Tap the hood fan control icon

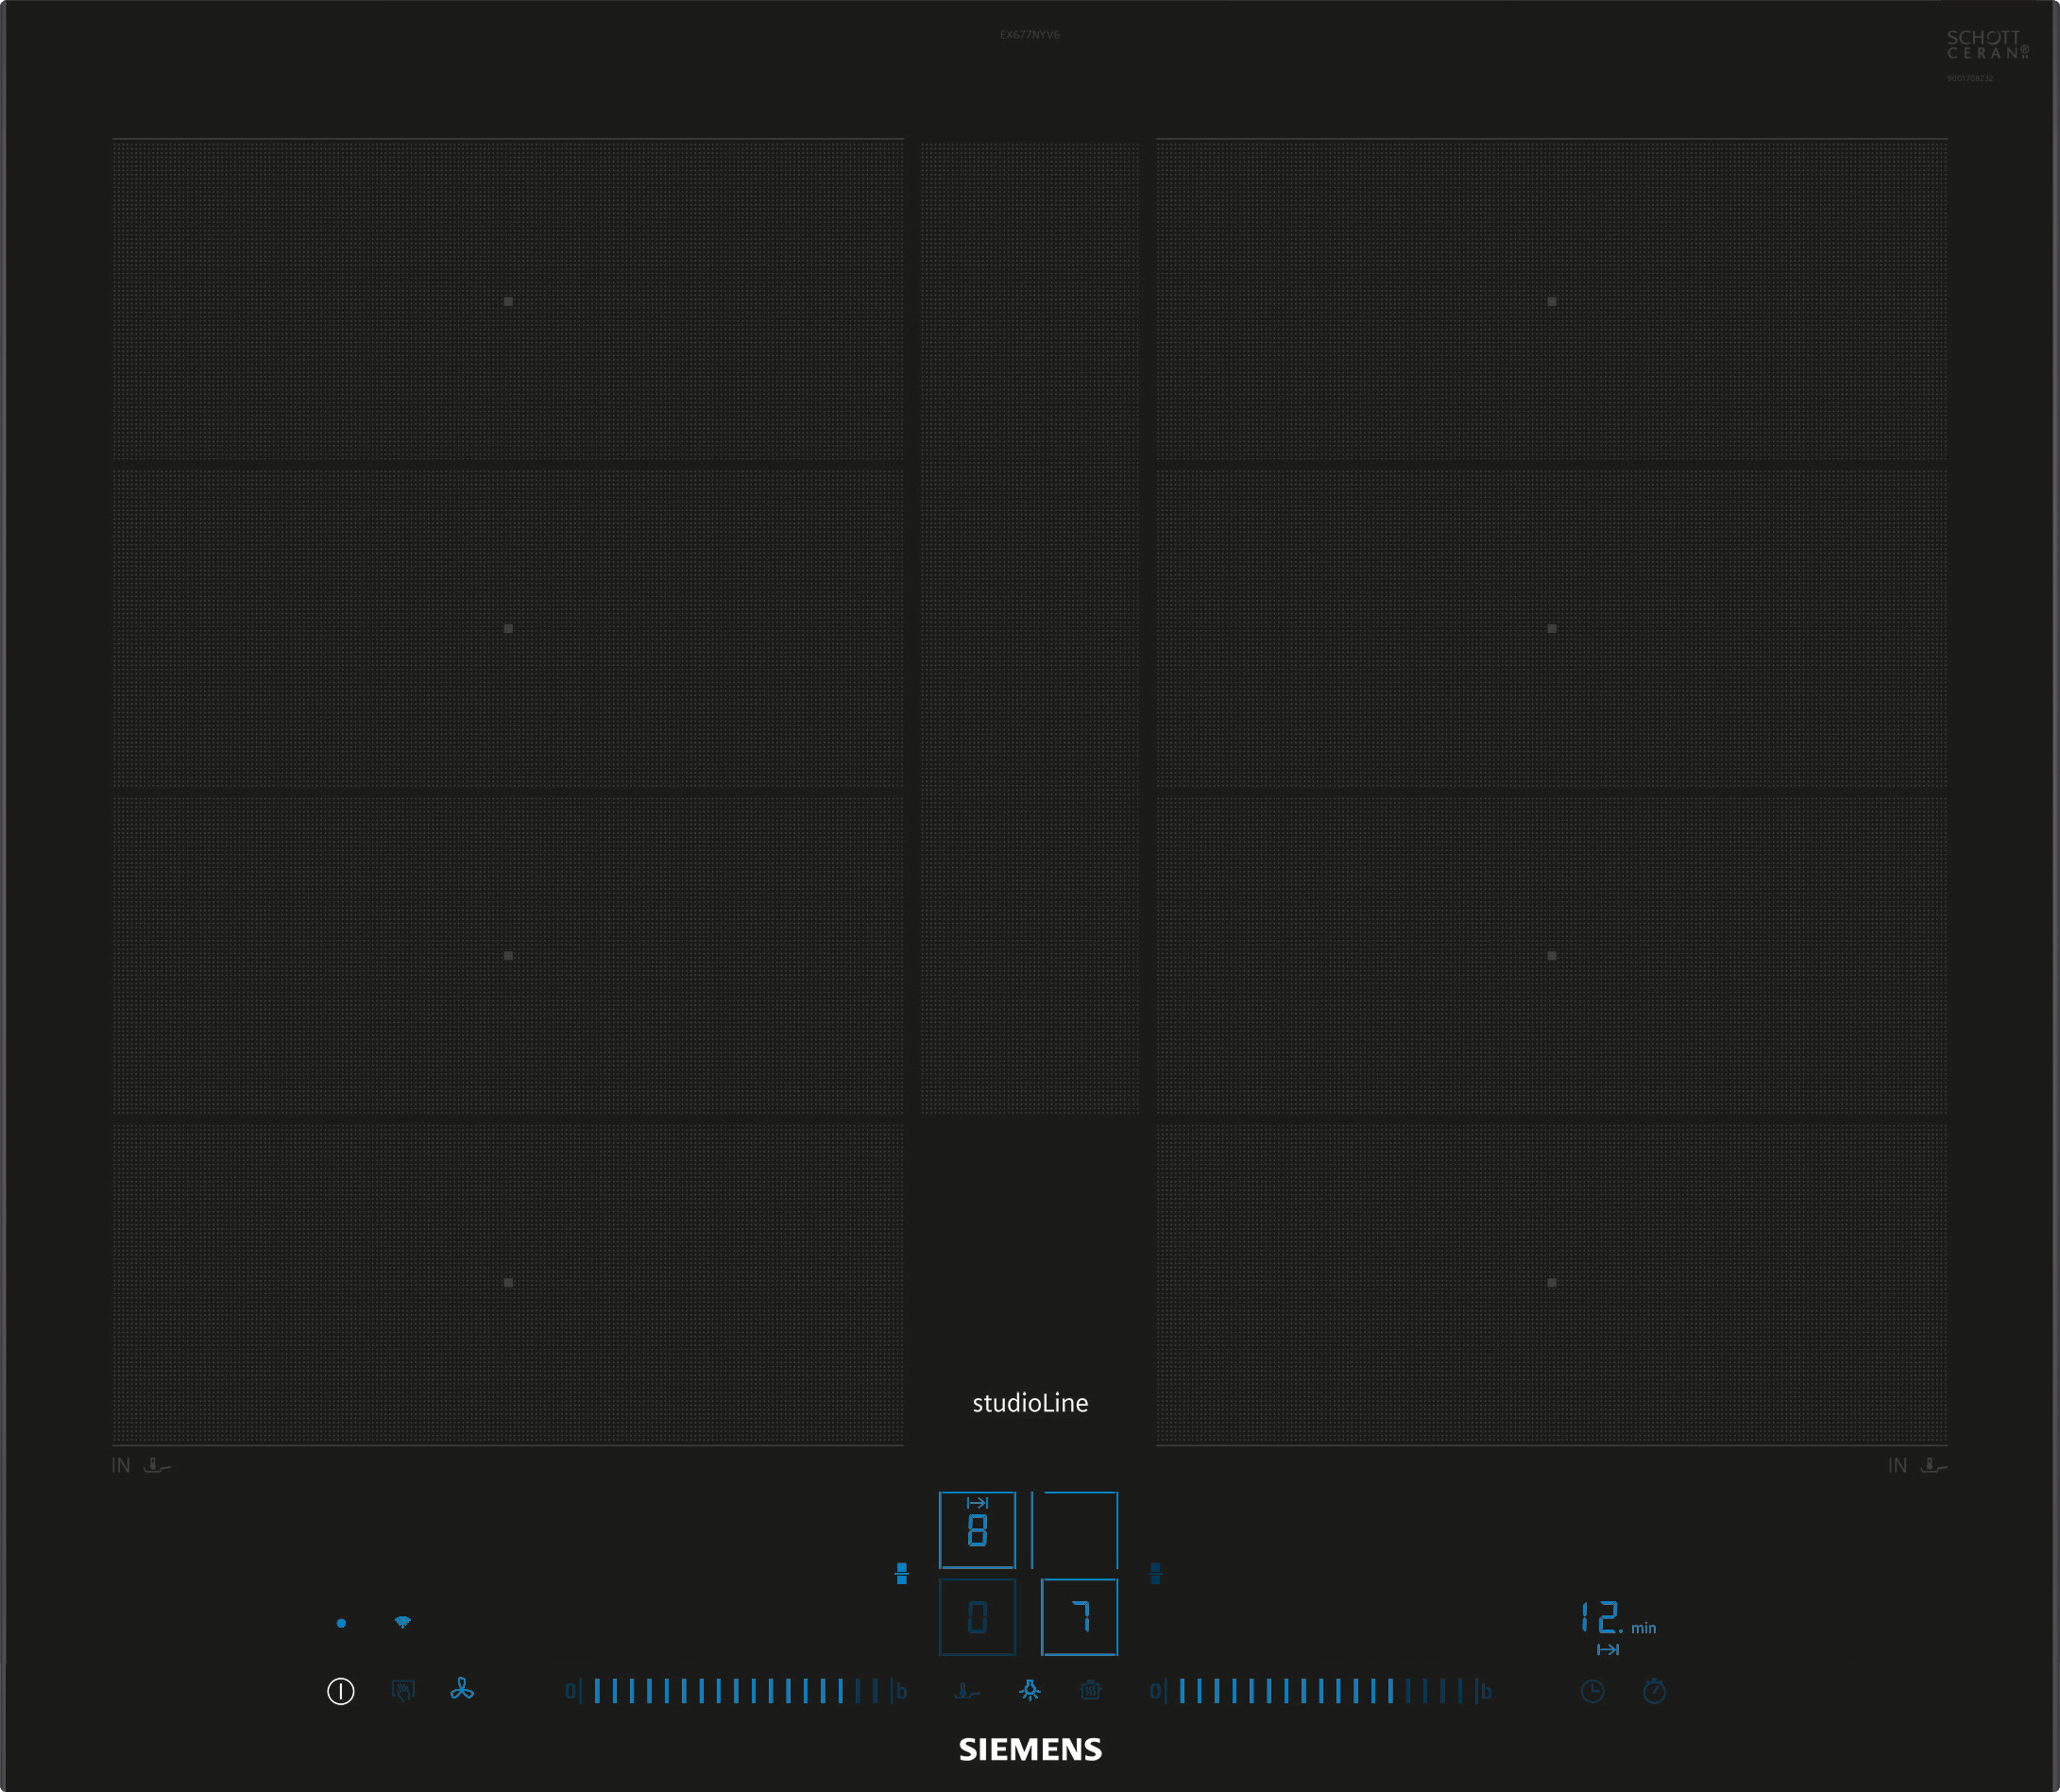(x=462, y=1690)
